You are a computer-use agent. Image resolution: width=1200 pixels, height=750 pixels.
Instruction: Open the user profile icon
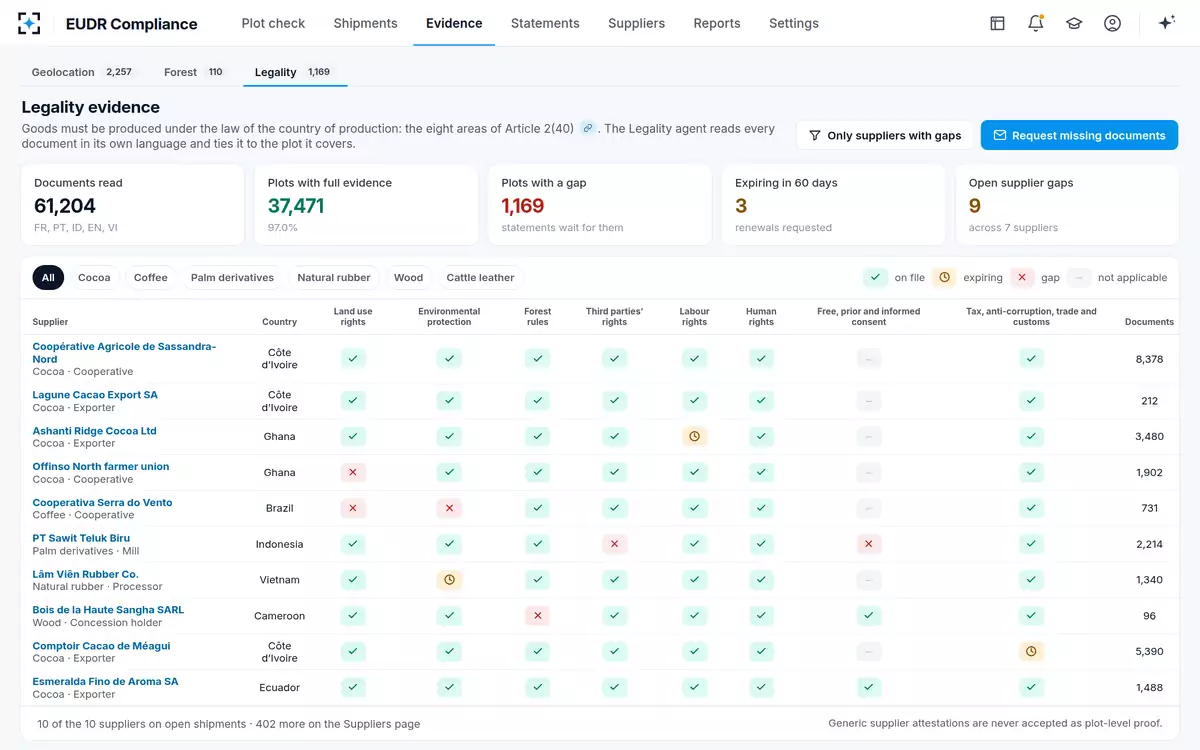click(1112, 23)
